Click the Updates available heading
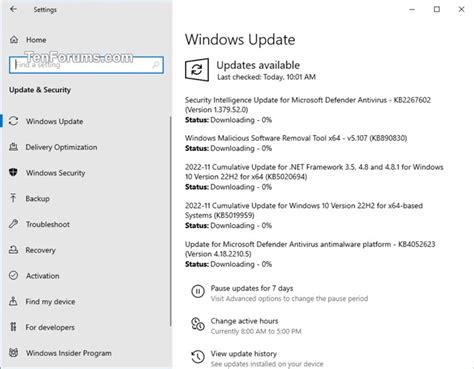 click(258, 65)
